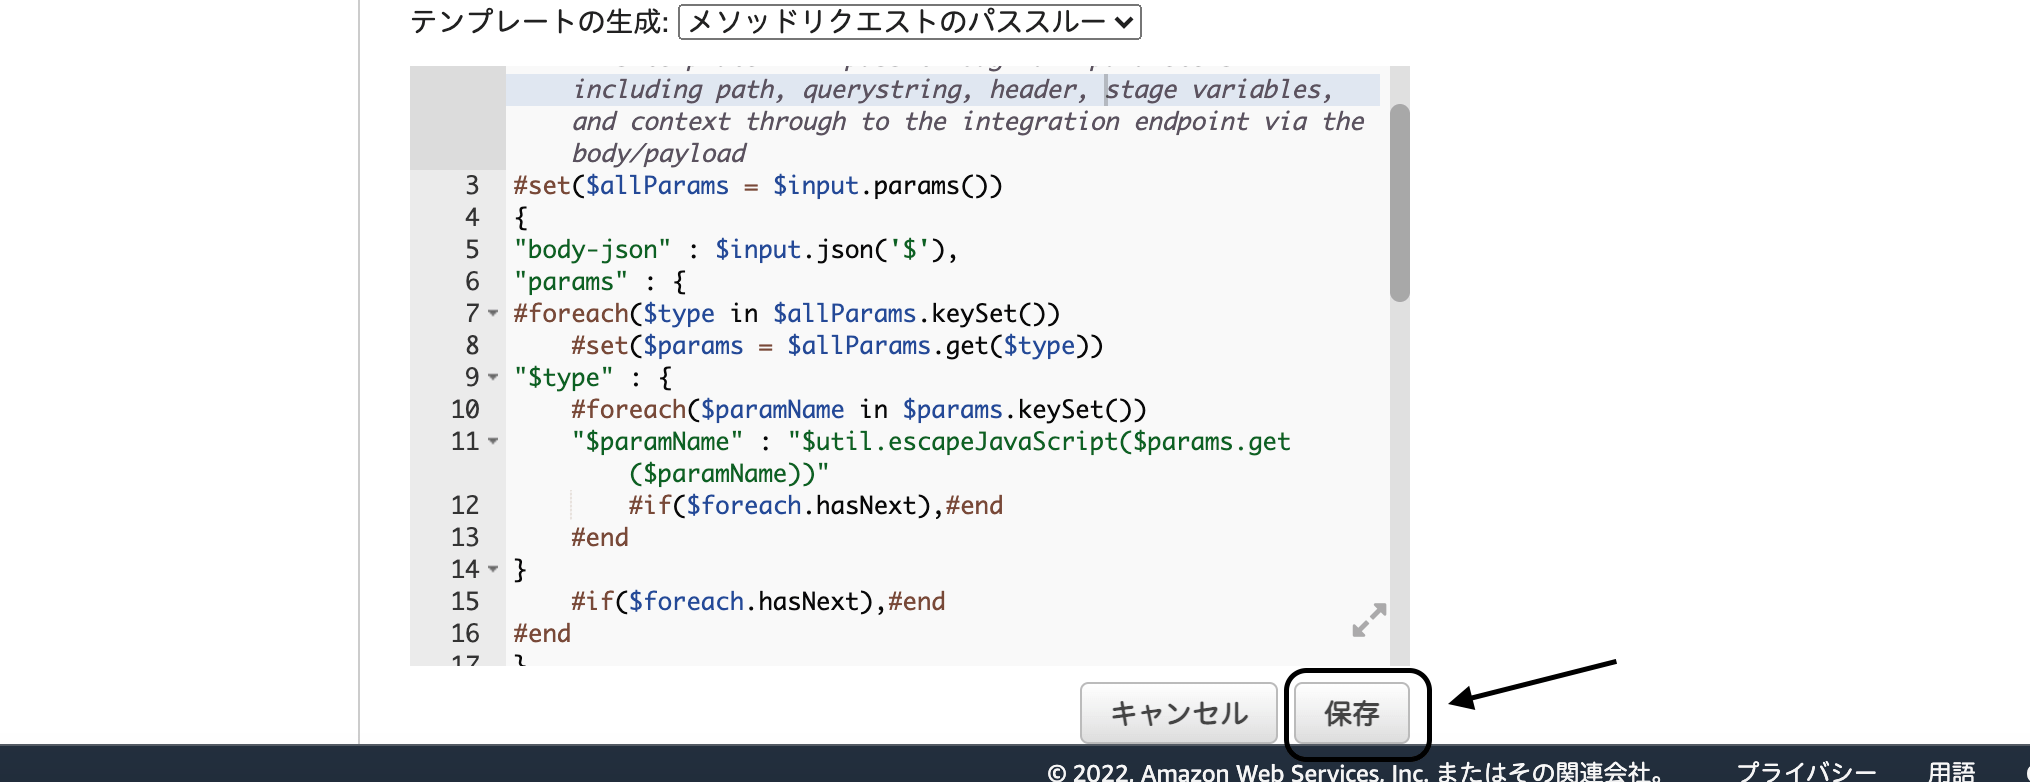Expand the code editor to fullscreen
The height and width of the screenshot is (782, 2030).
click(1369, 620)
